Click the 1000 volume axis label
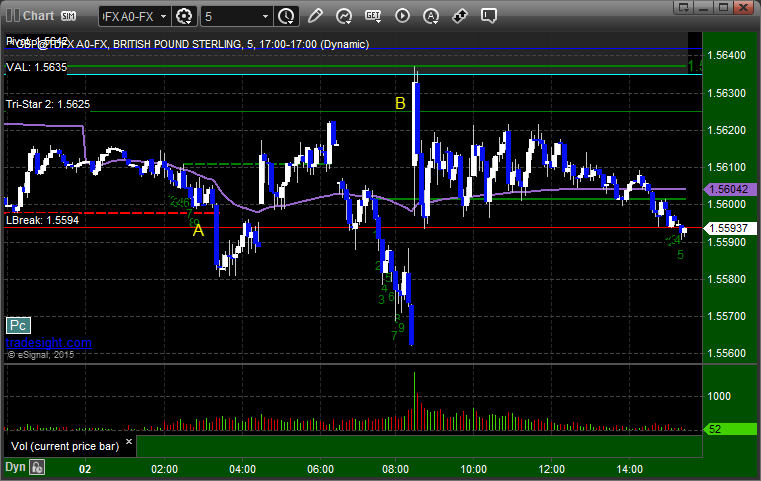Screen dimensions: 761x481 point(719,397)
